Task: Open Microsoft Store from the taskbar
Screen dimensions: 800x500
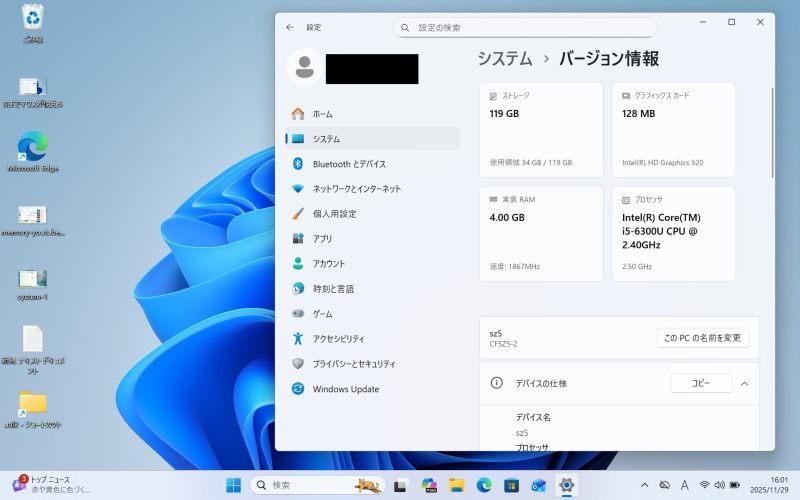Action: pyautogui.click(x=511, y=485)
